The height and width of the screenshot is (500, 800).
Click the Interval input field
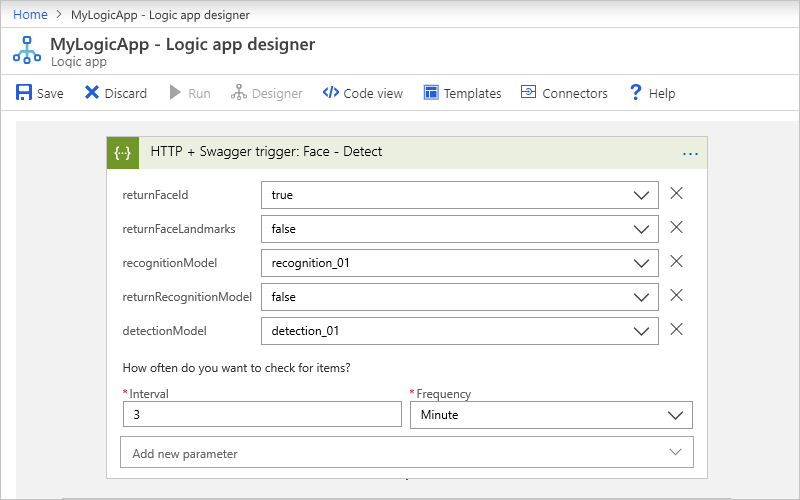pos(261,415)
